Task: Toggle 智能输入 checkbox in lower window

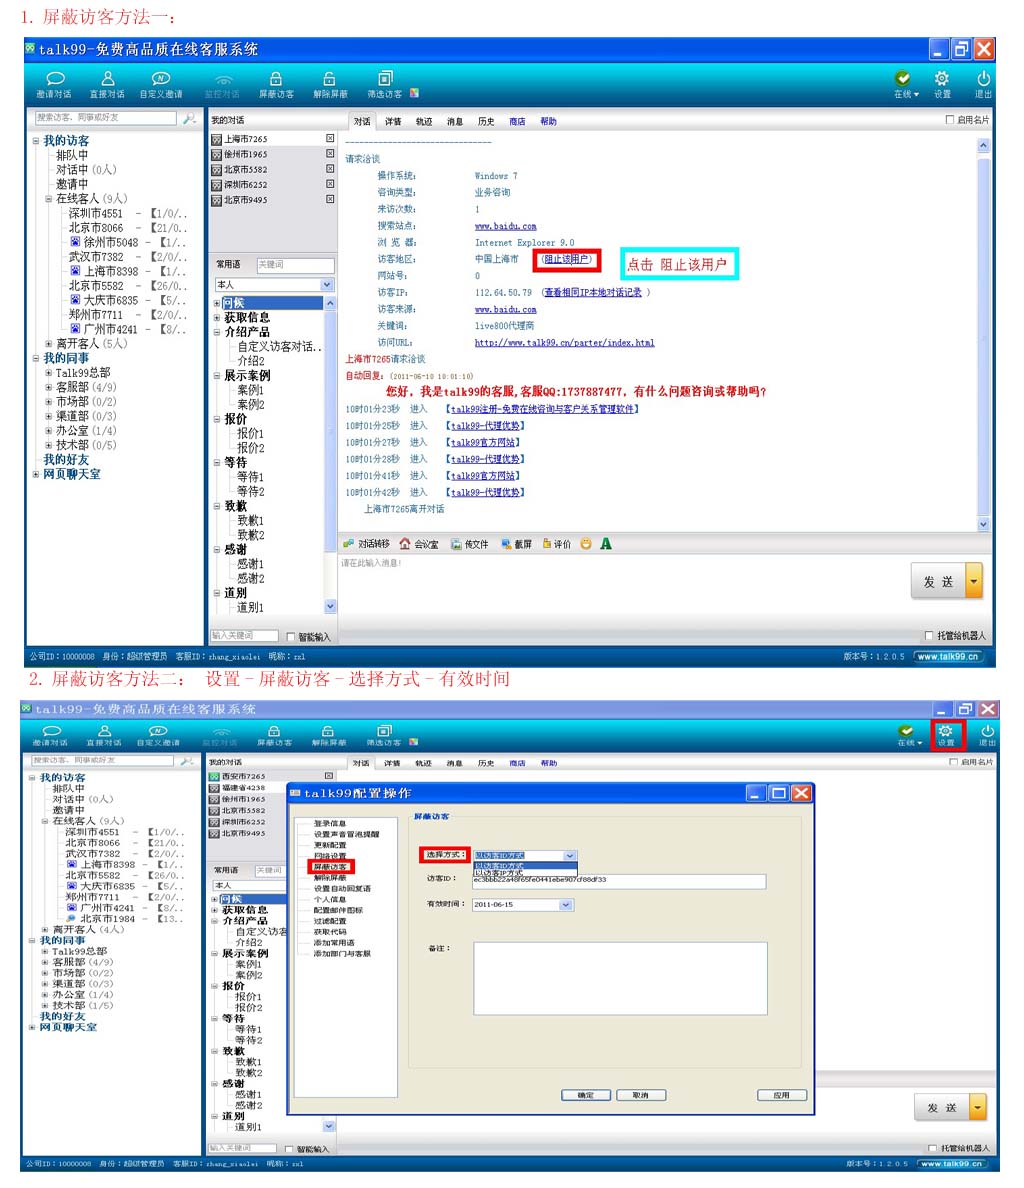Action: tap(289, 1149)
